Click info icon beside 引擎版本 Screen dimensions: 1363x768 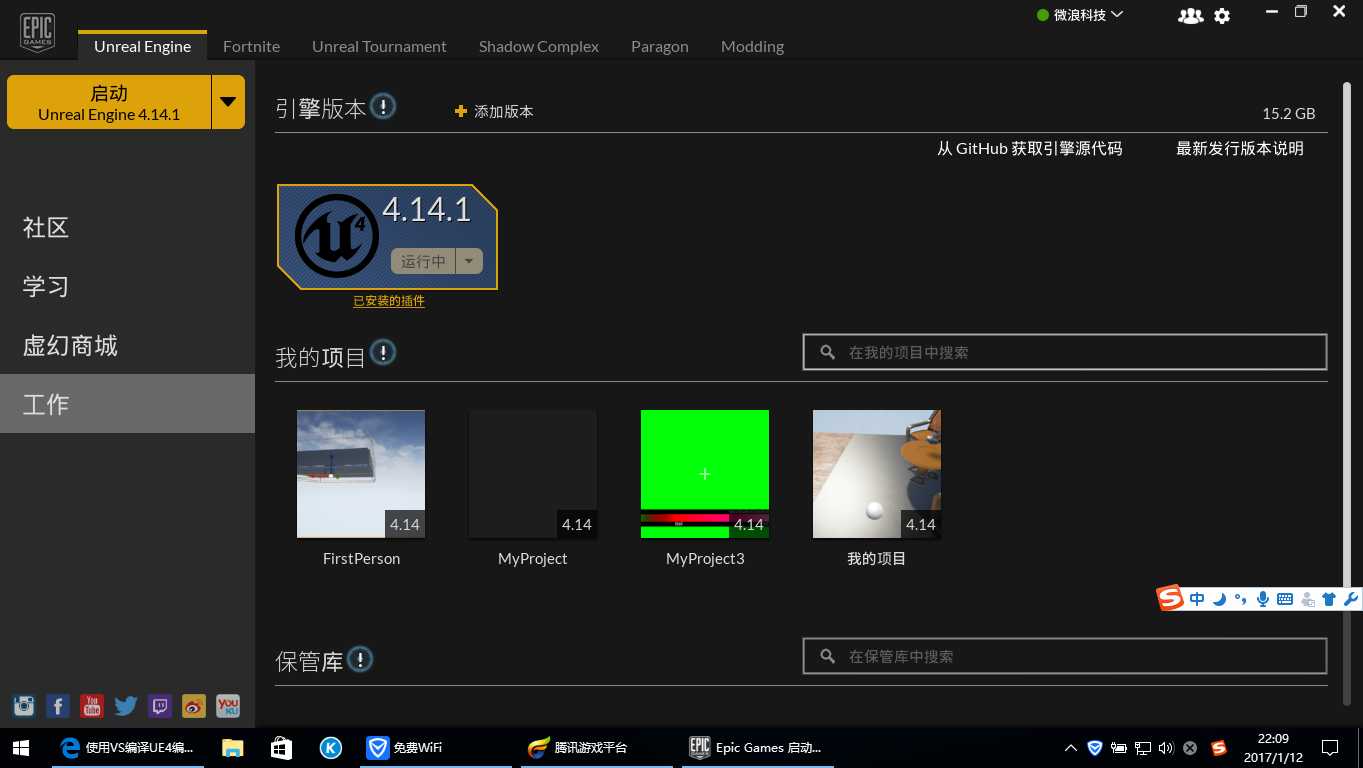(x=383, y=106)
